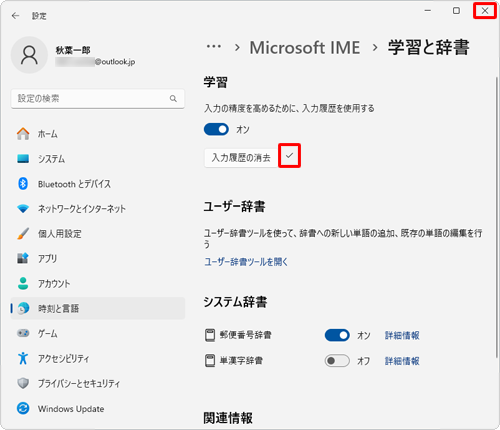The width and height of the screenshot is (500, 430).
Task: Open 個人用設定 category
Action: coord(98,233)
